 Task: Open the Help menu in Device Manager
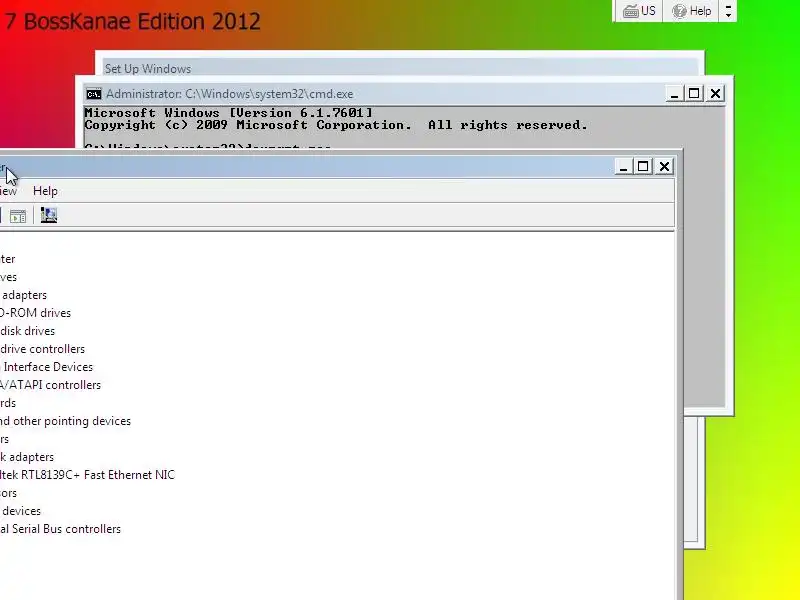click(x=45, y=191)
